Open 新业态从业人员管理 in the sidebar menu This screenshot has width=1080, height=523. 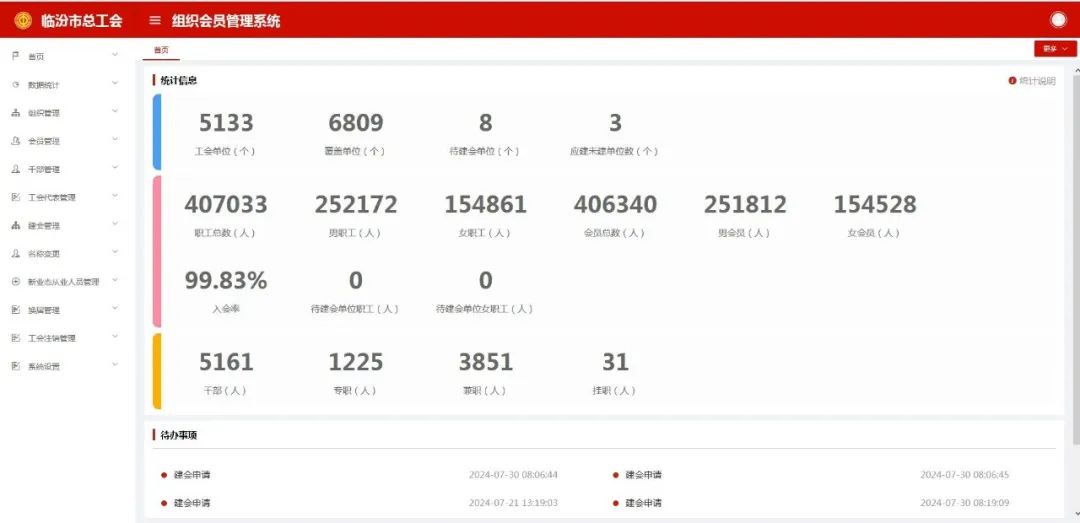tap(63, 282)
